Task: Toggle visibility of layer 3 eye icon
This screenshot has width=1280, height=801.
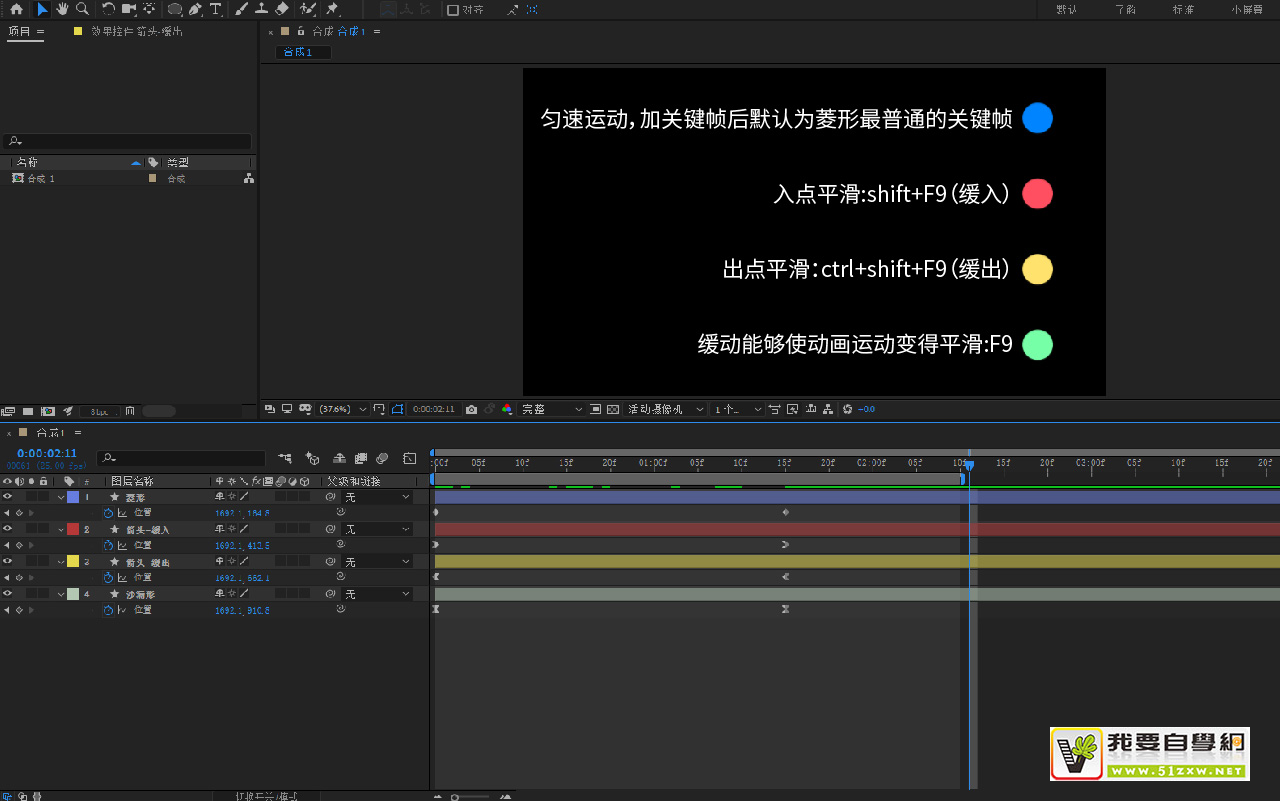Action: tap(7, 561)
